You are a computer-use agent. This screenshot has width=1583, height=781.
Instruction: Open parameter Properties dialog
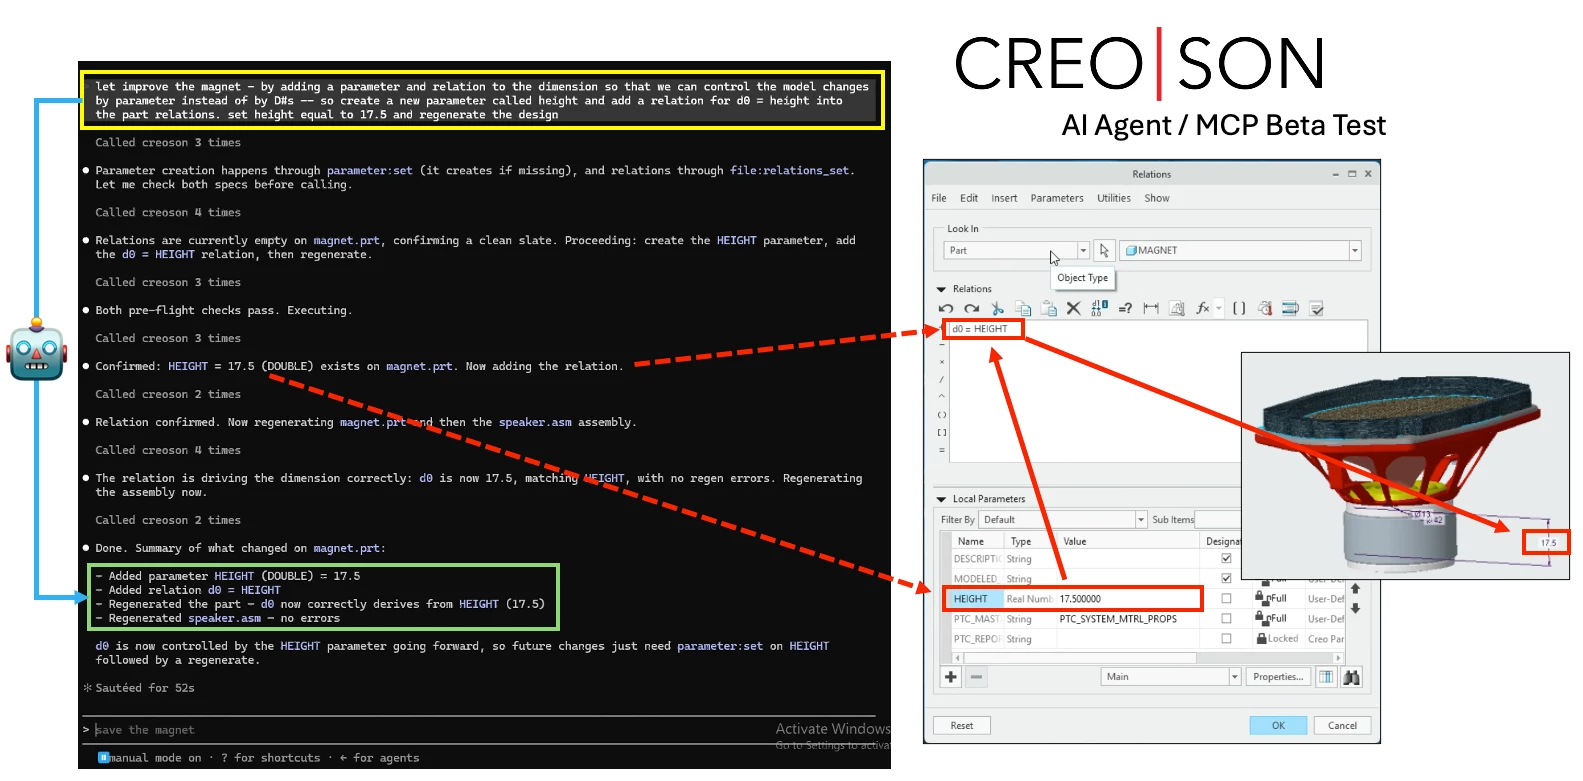[1278, 677]
